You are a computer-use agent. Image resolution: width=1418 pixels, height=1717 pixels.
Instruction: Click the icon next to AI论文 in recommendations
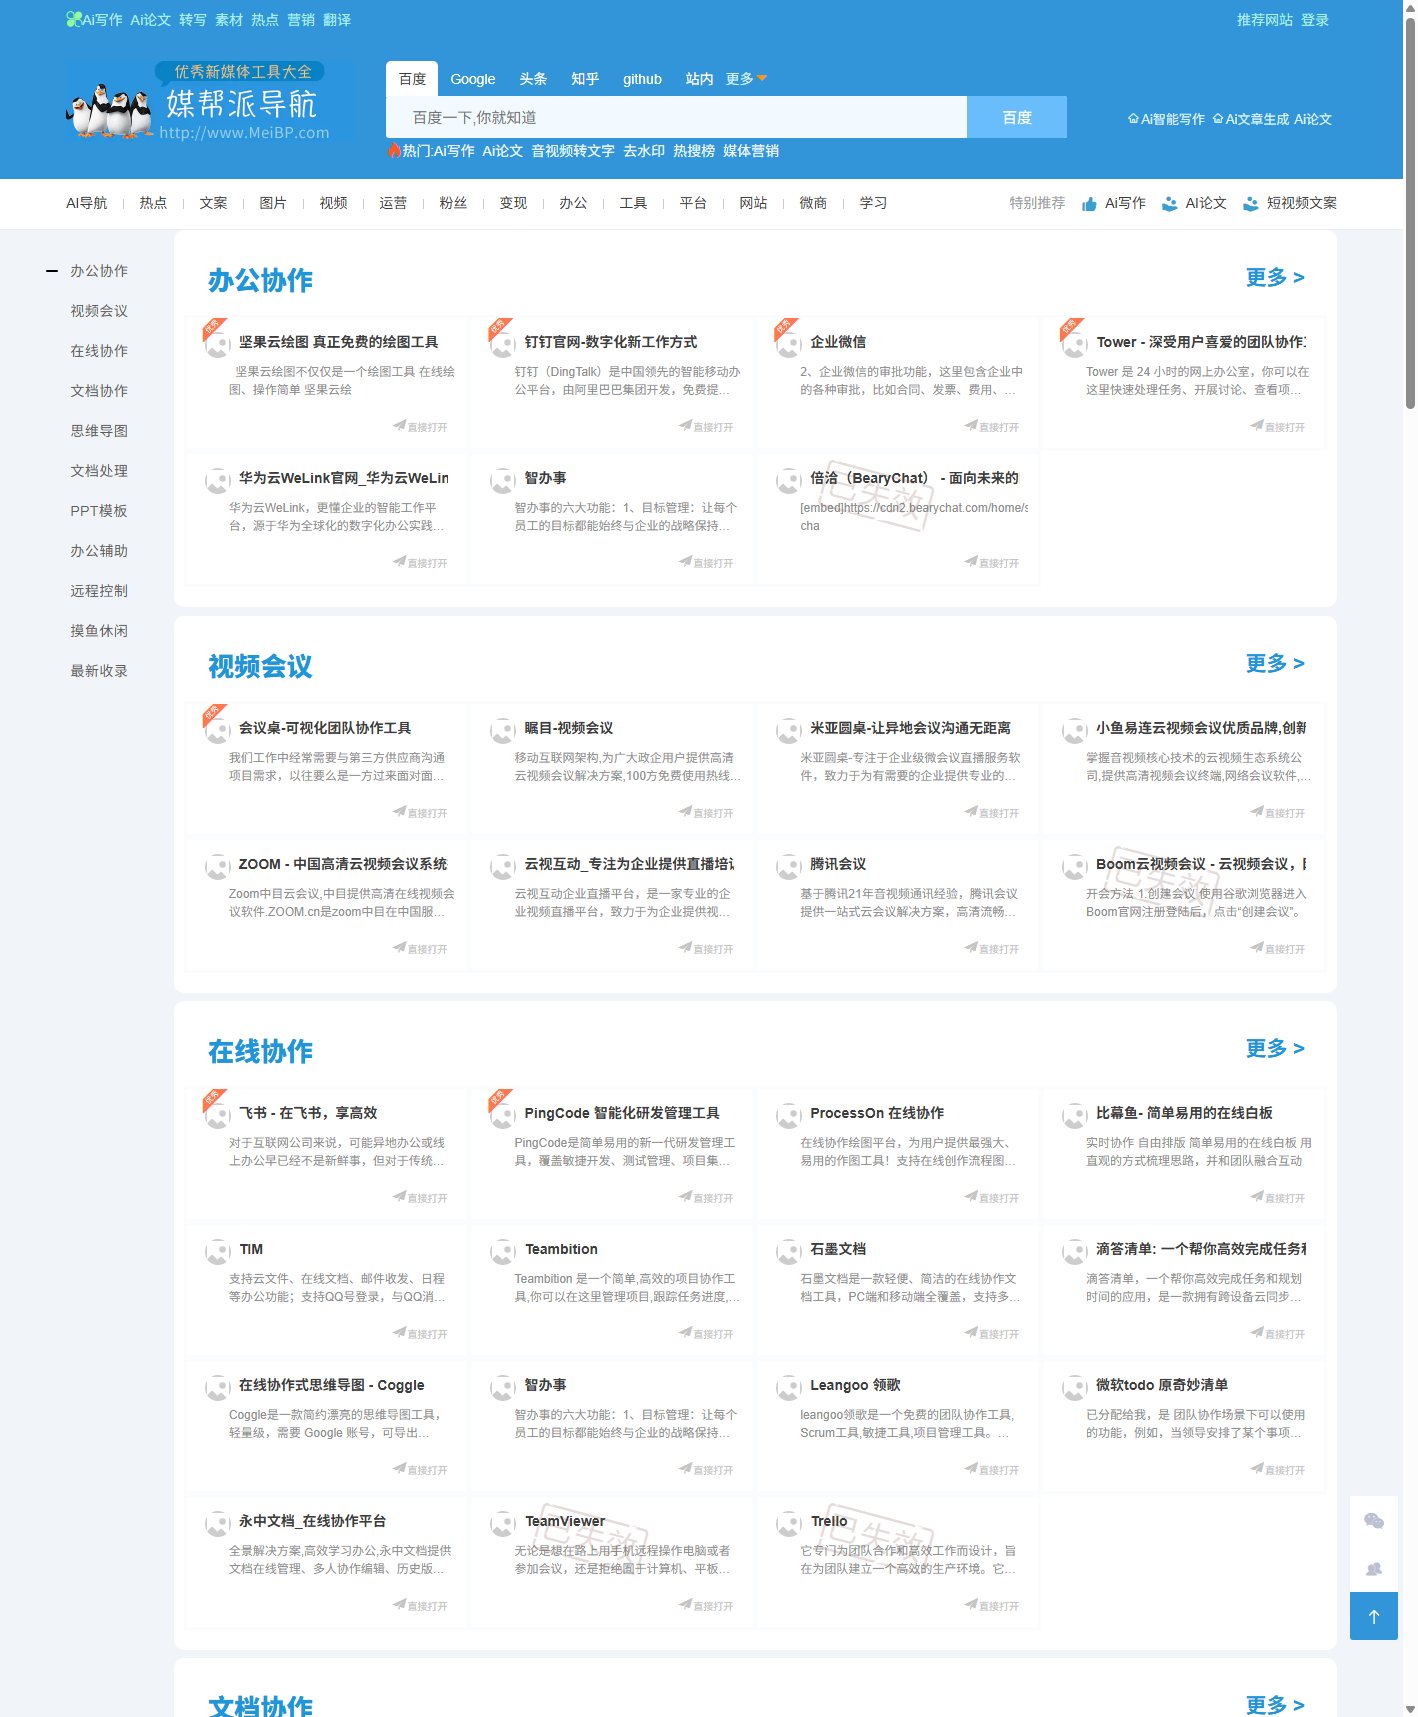coord(1169,204)
